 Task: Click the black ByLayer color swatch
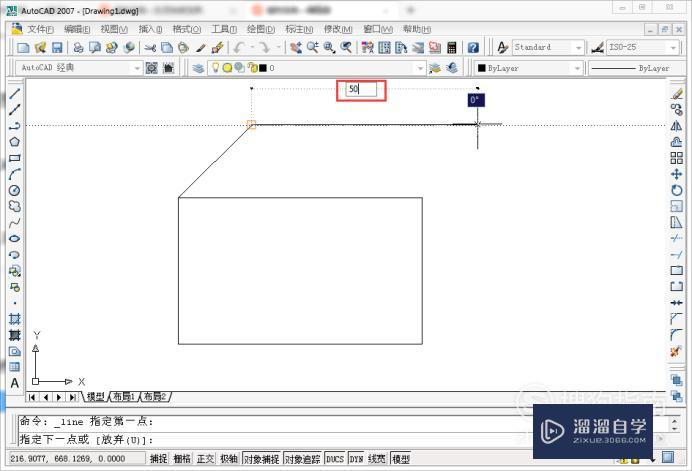481,68
